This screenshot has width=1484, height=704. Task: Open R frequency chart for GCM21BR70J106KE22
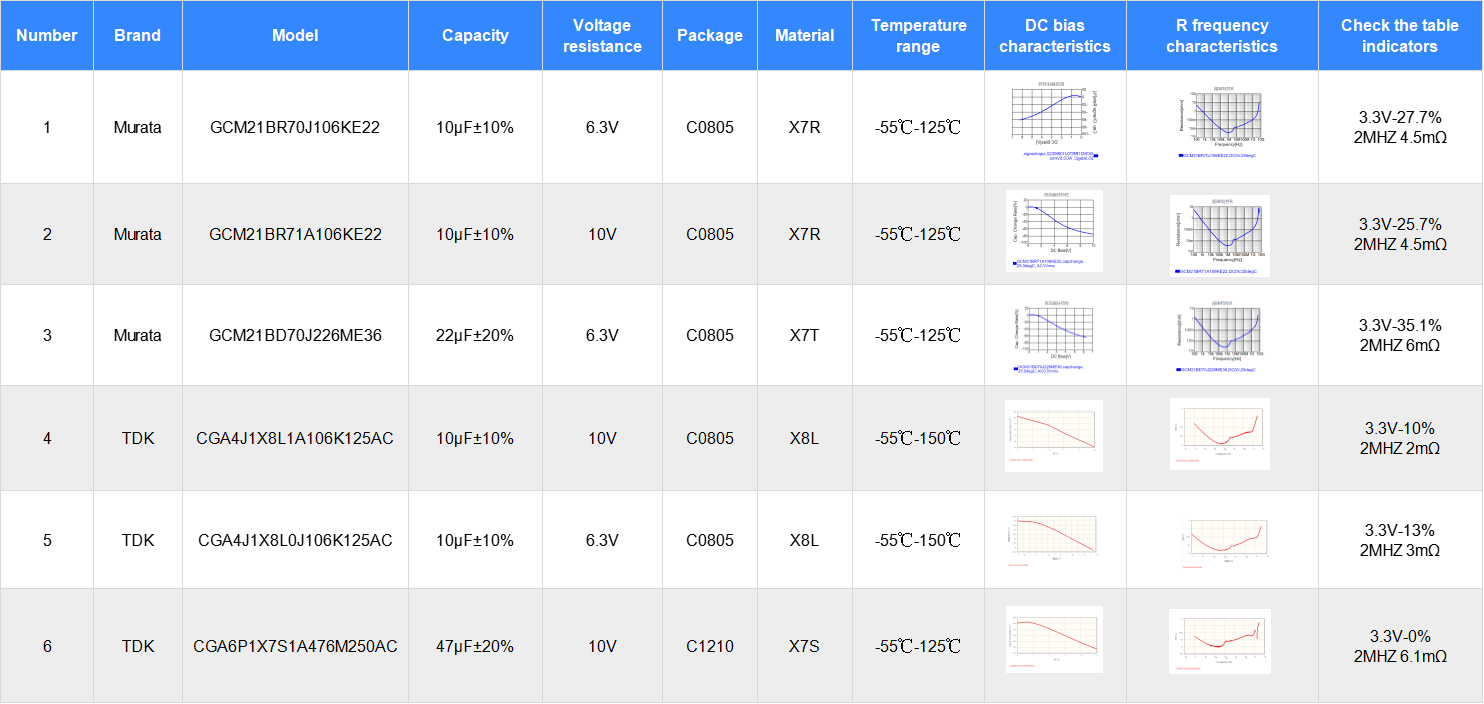[1220, 125]
